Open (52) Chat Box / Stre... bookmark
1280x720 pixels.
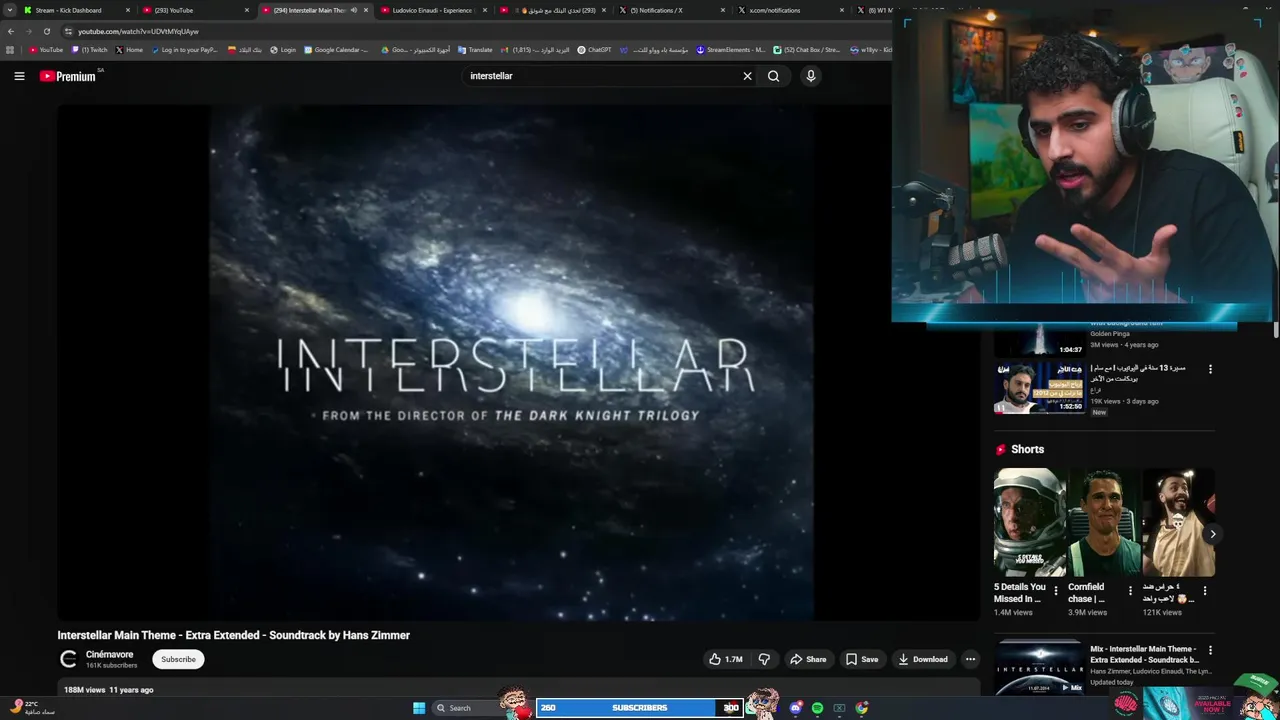click(x=807, y=49)
